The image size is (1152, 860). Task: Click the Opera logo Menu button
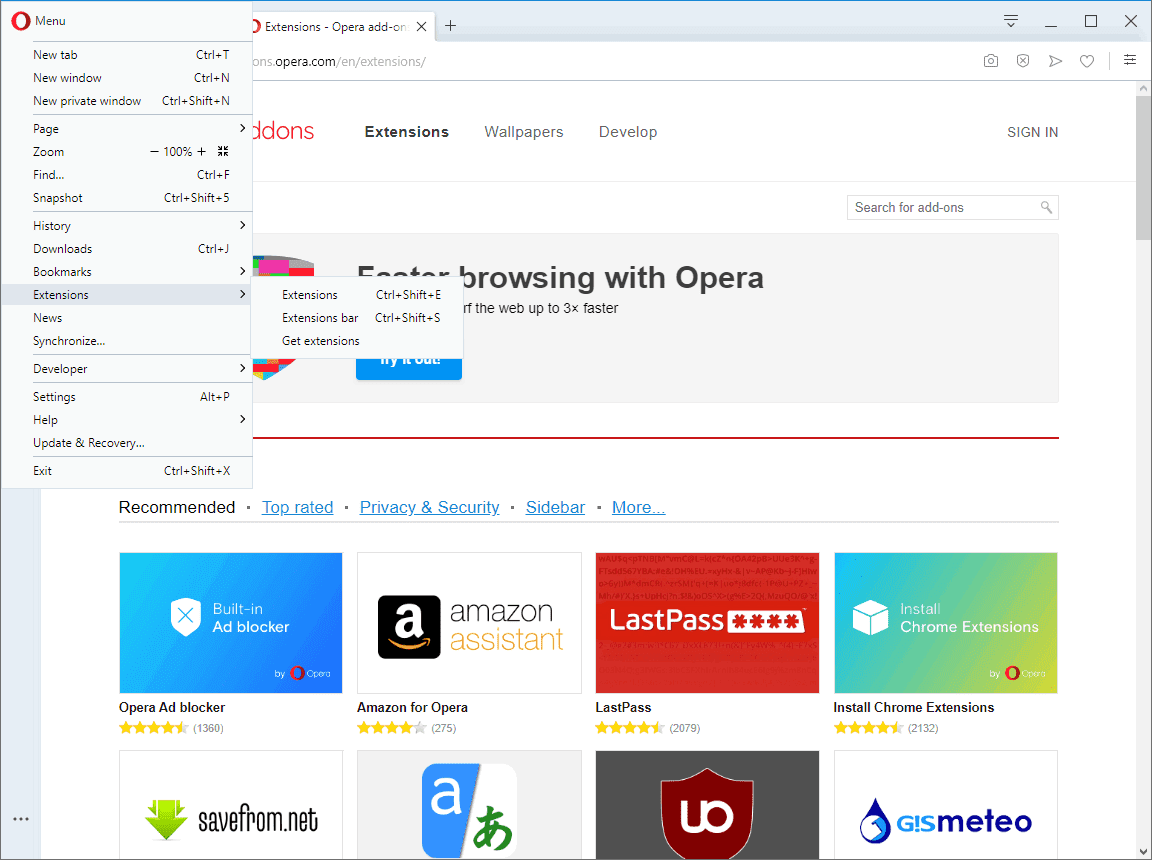click(x=39, y=21)
